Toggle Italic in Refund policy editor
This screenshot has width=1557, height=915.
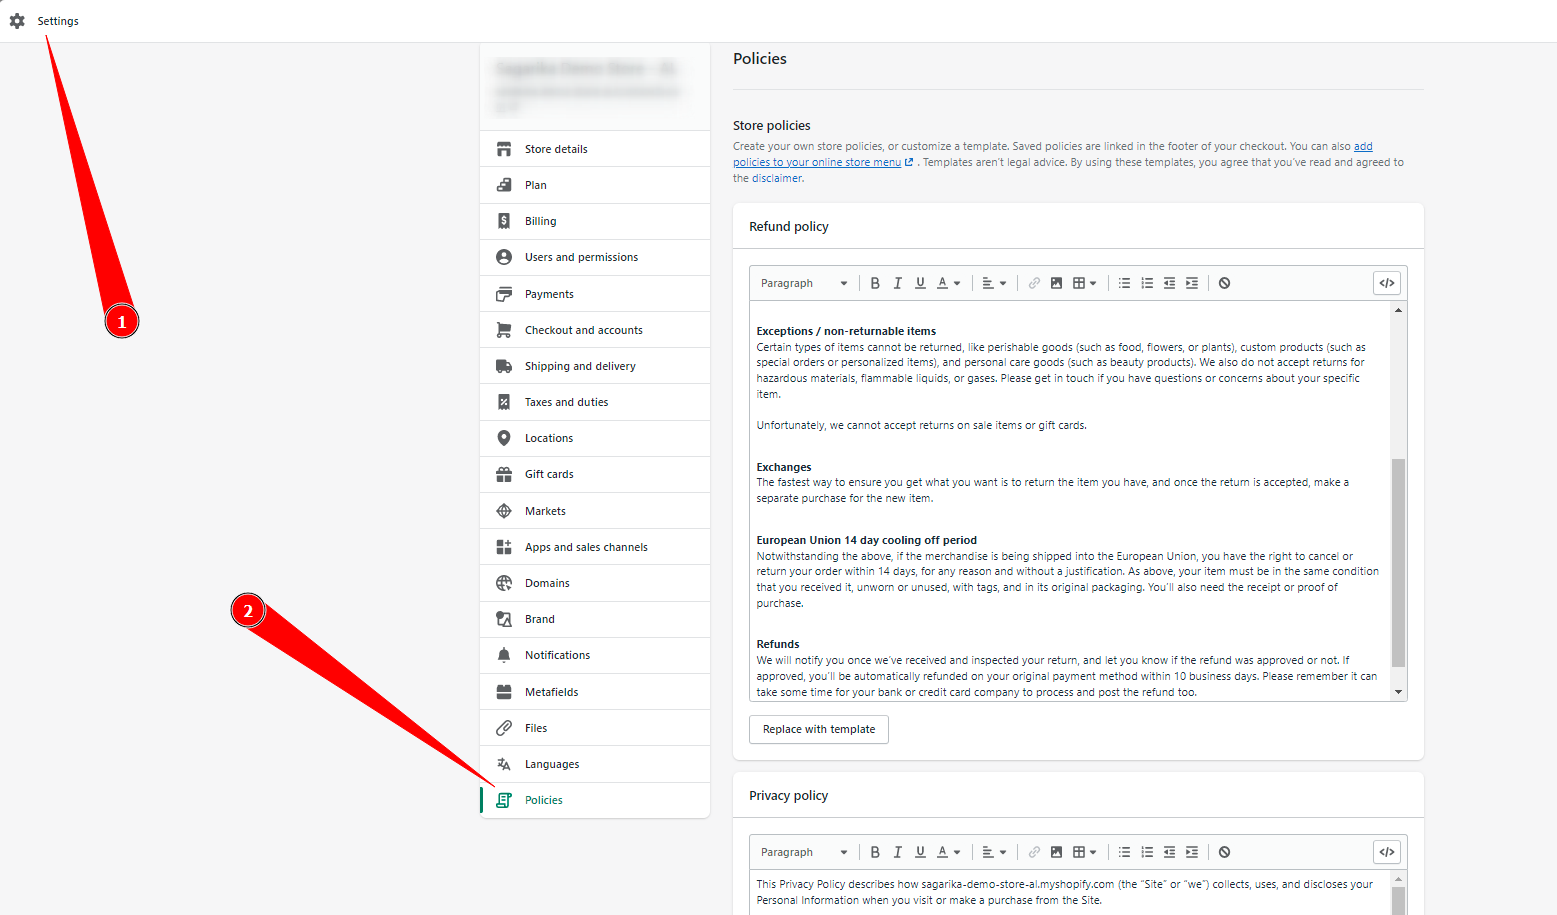tap(898, 283)
